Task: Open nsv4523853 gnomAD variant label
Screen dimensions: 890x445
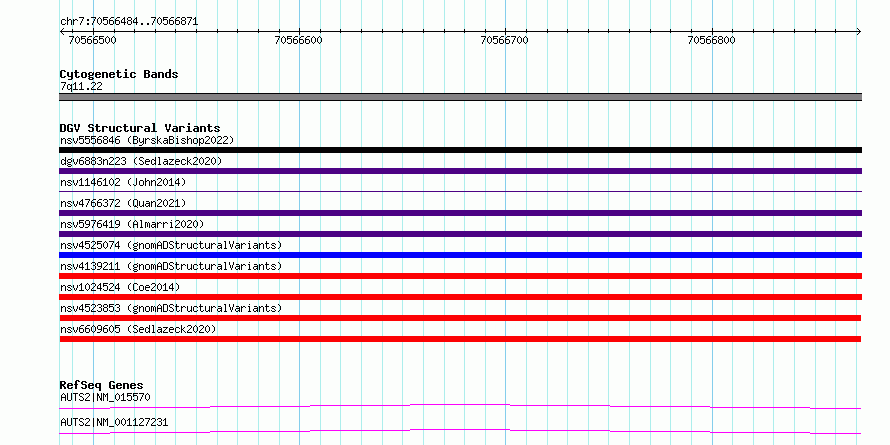Action: (x=171, y=308)
